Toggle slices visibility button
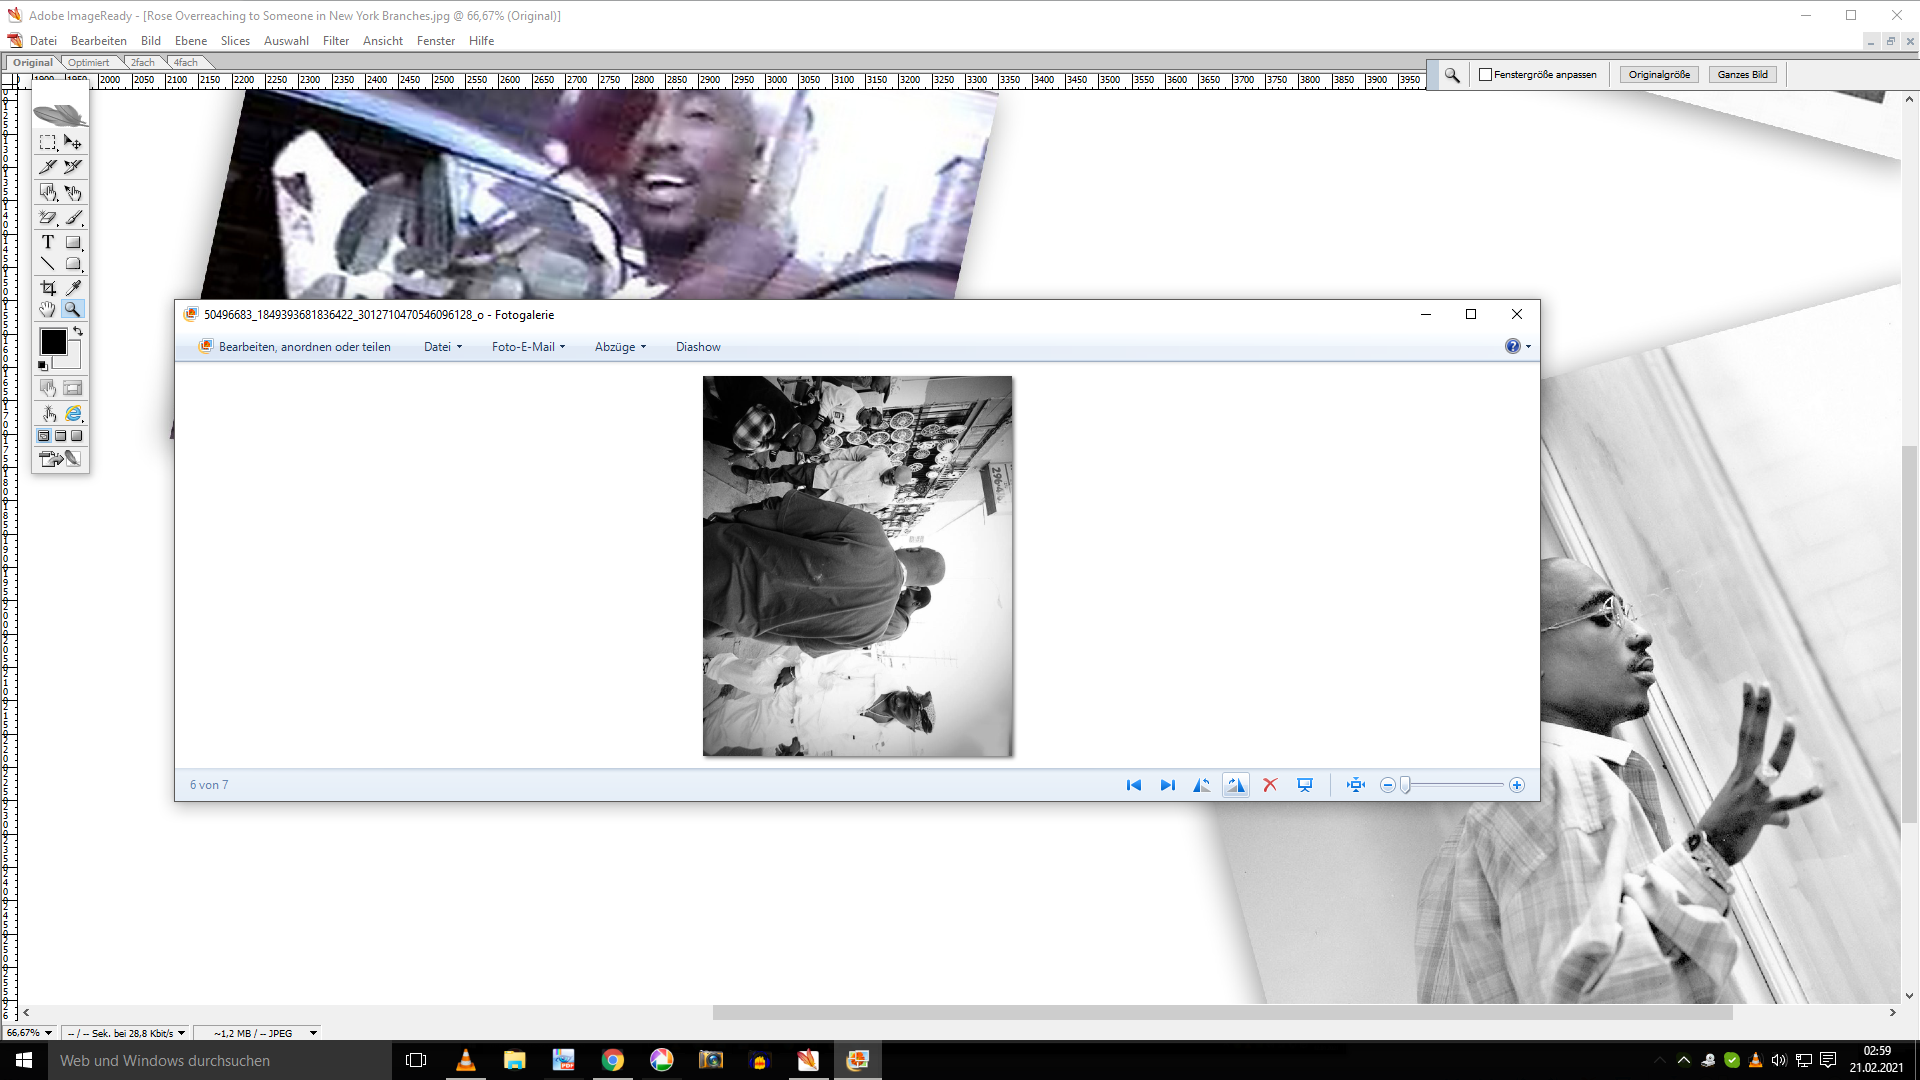Screen dimensions: 1920x1080 73,388
